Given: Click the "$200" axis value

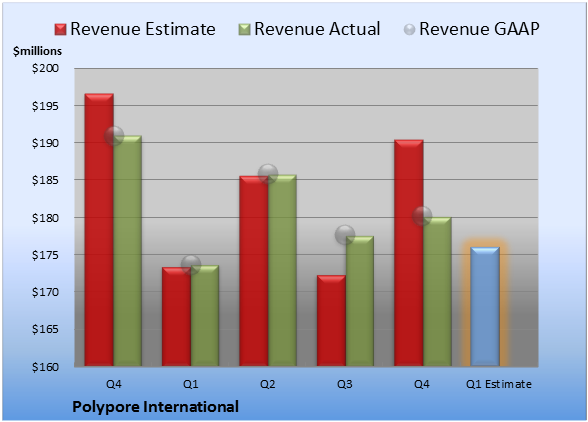Looking at the screenshot, I should click(45, 68).
